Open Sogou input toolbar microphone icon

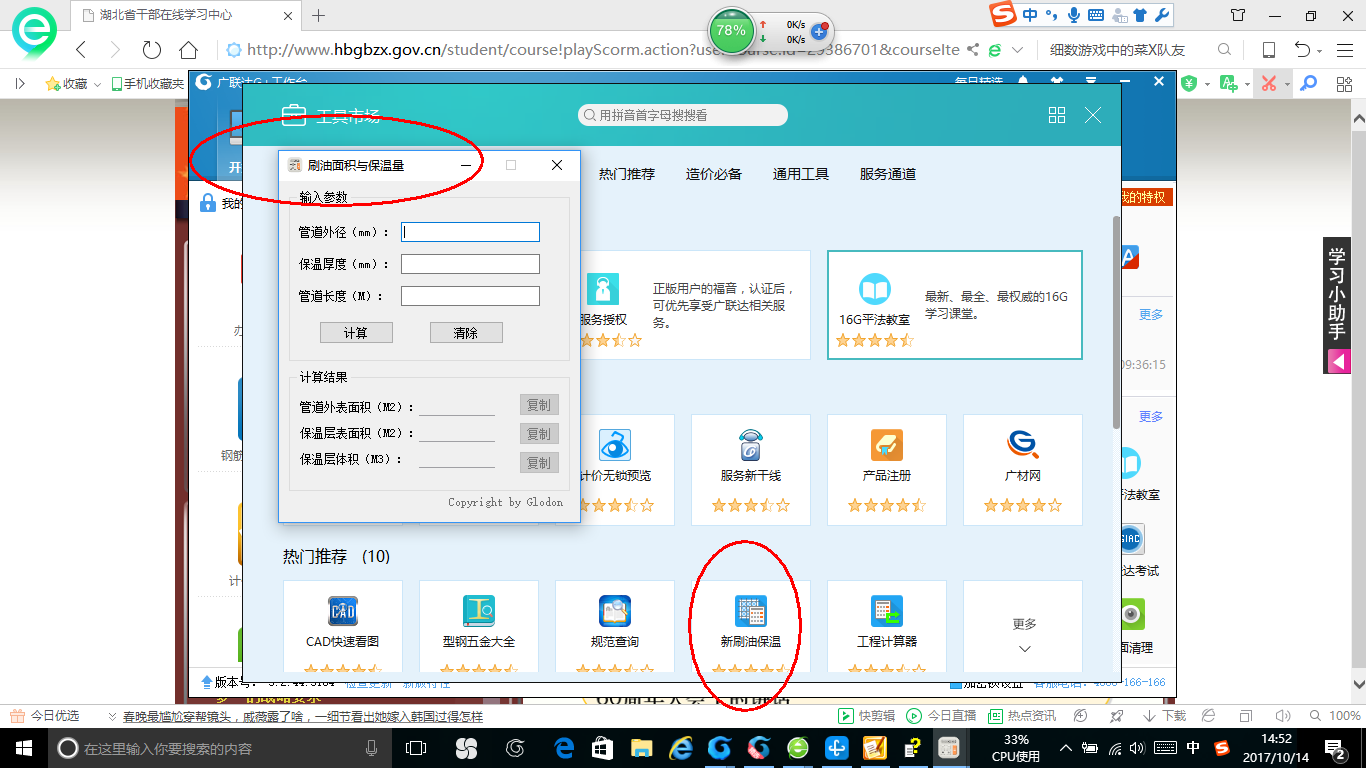click(x=1075, y=15)
